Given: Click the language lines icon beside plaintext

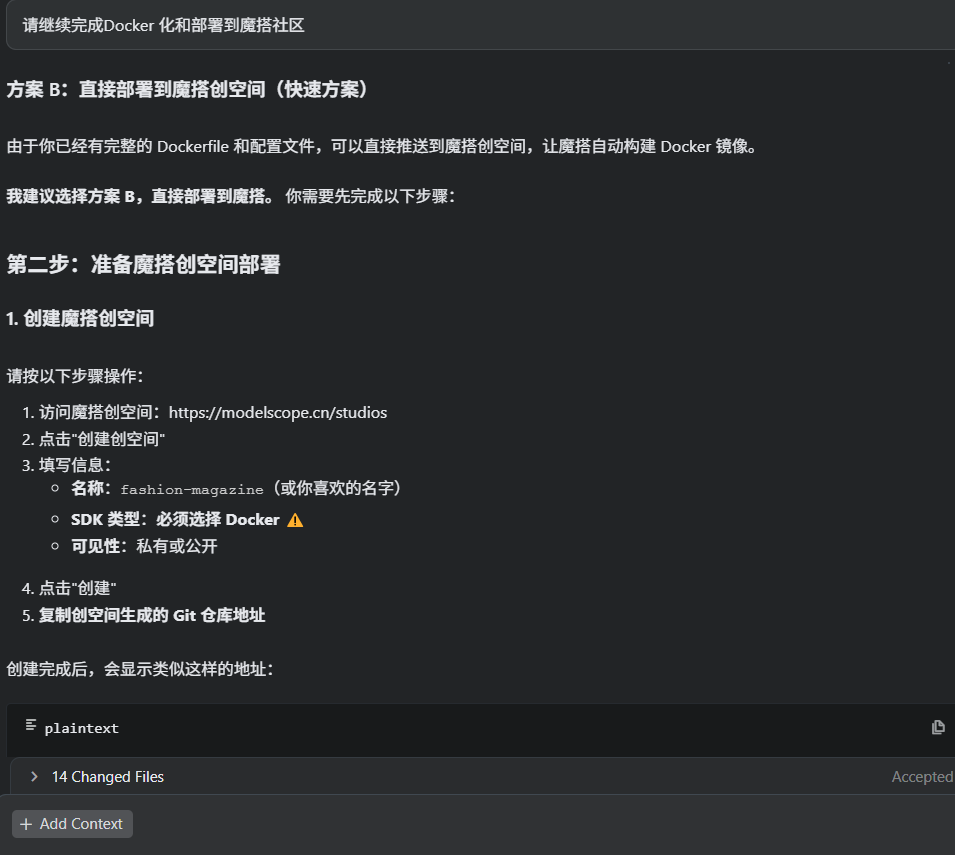Looking at the screenshot, I should pyautogui.click(x=31, y=728).
